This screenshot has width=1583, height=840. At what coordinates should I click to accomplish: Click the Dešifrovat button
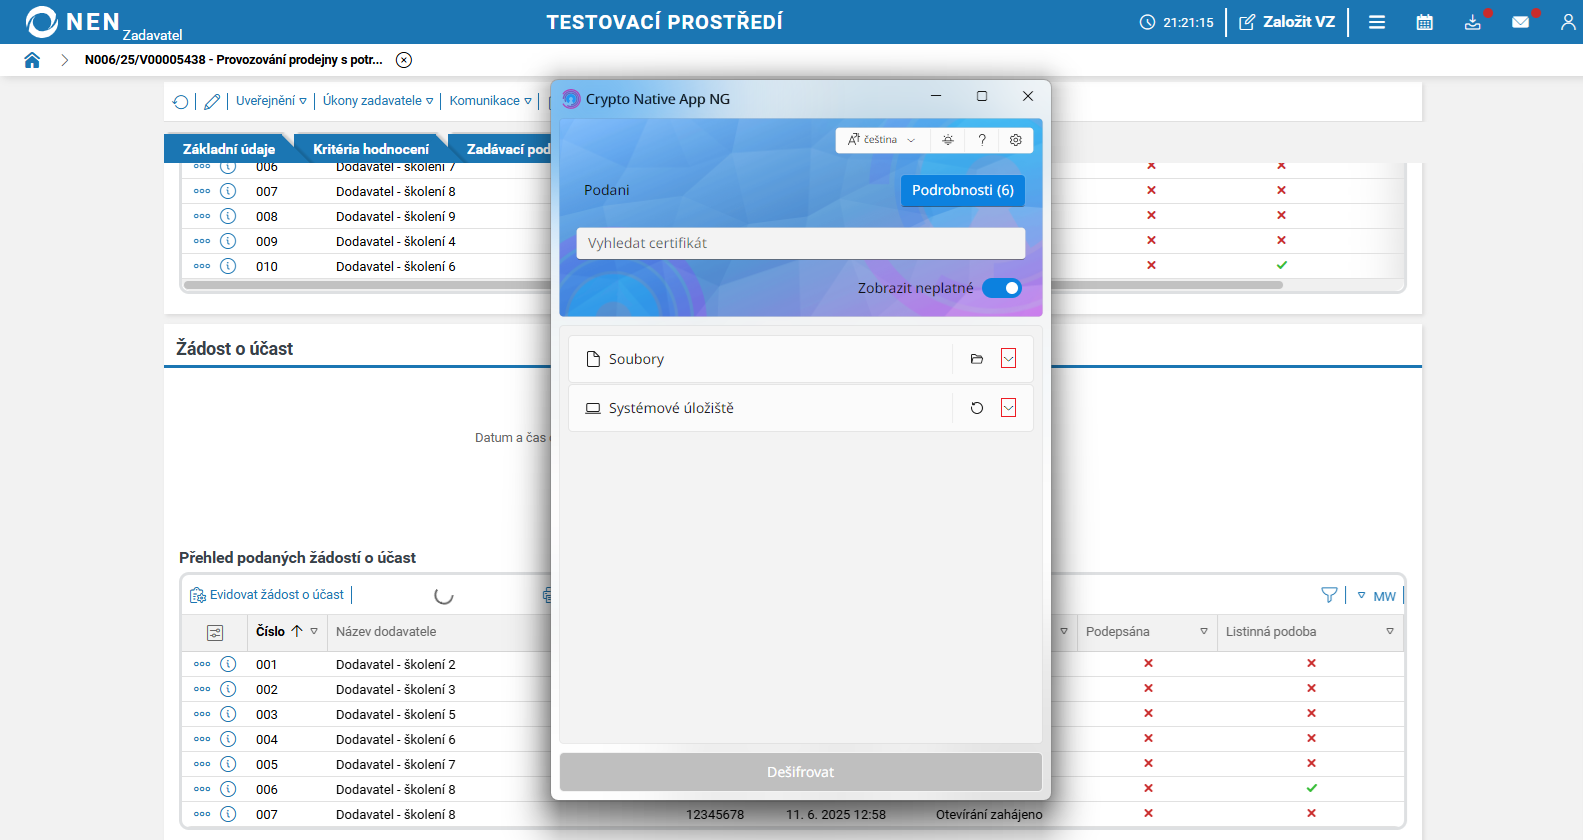click(x=801, y=772)
